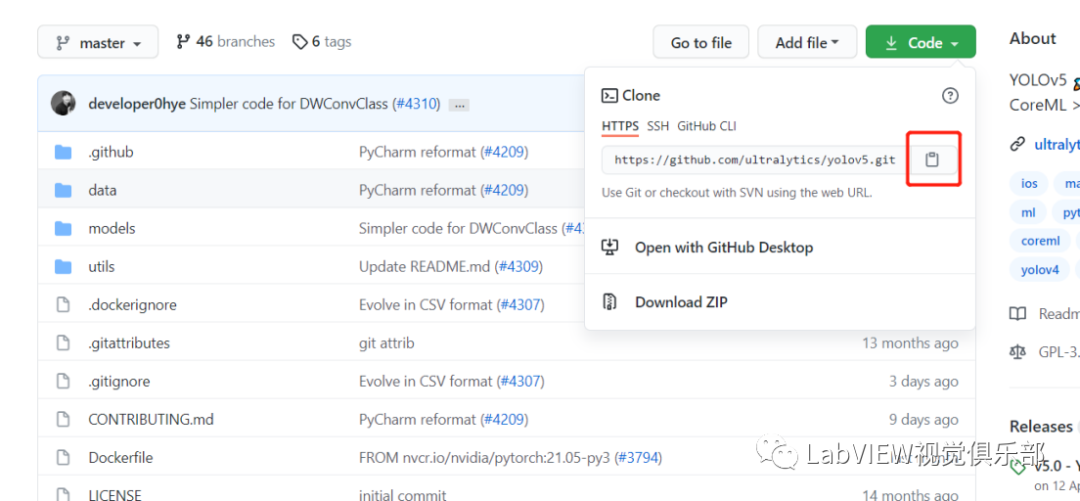This screenshot has height=501, width=1080.
Task: Click the Go to file button
Action: click(x=701, y=43)
